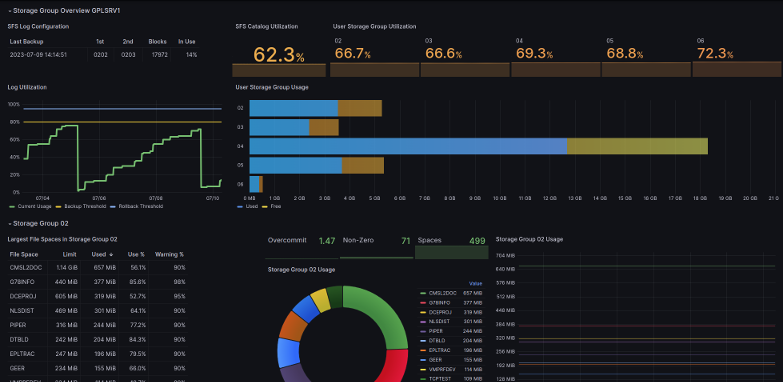This screenshot has height=382, width=783.
Task: Select the 0202 first log cell
Action: [101, 55]
